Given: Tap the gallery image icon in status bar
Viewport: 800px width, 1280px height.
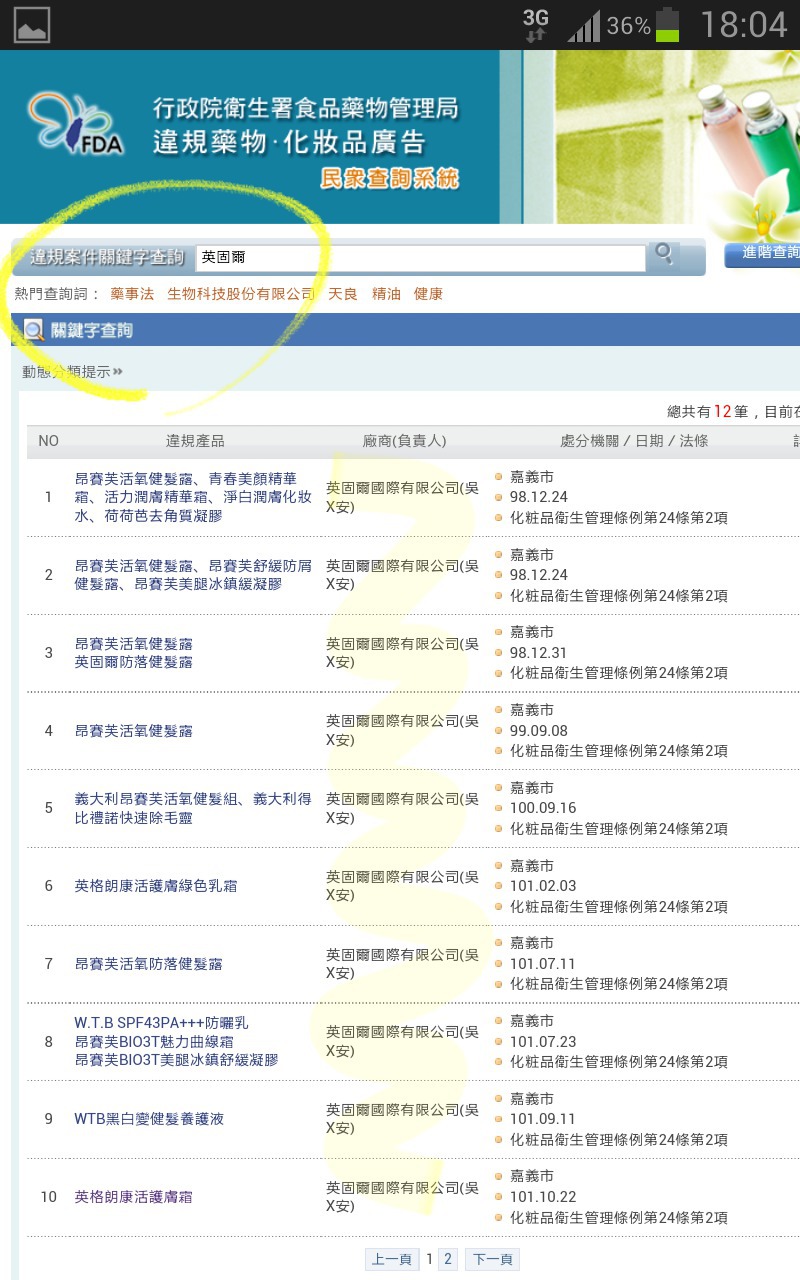Looking at the screenshot, I should tap(32, 24).
